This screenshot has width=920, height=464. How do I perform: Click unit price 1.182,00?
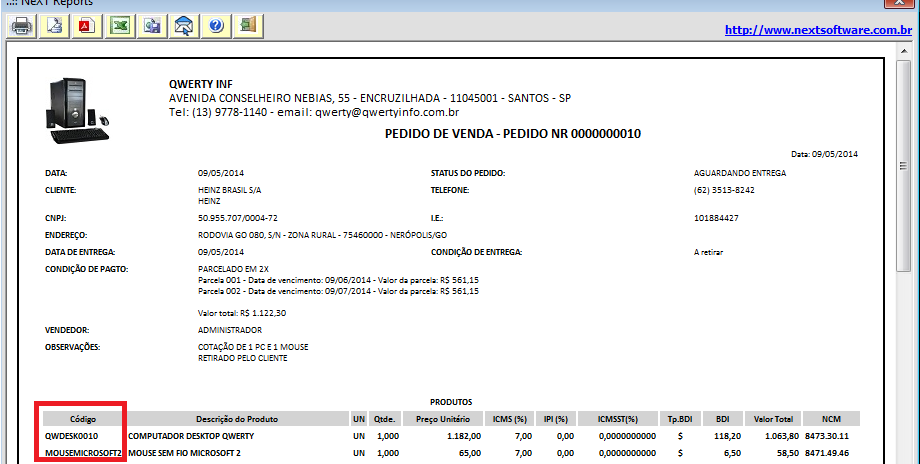click(464, 436)
